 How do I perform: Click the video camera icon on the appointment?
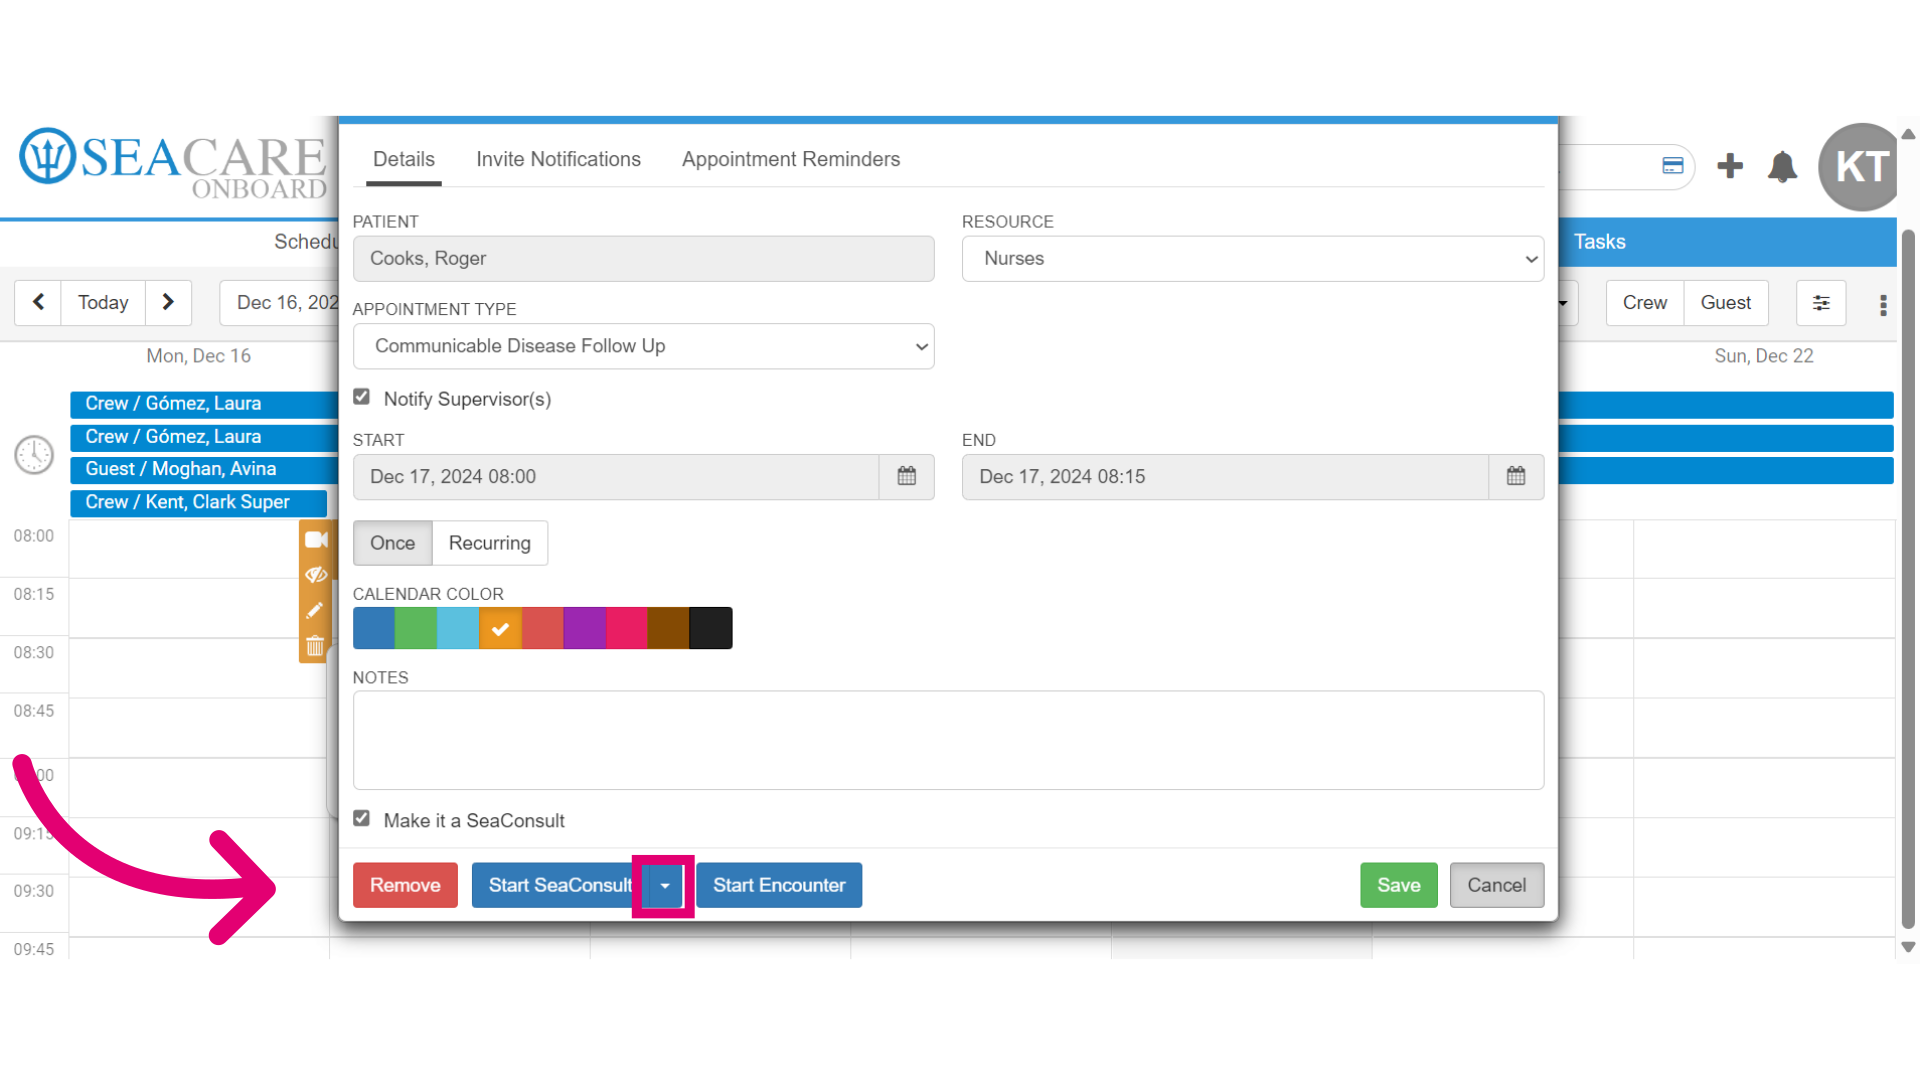click(316, 540)
